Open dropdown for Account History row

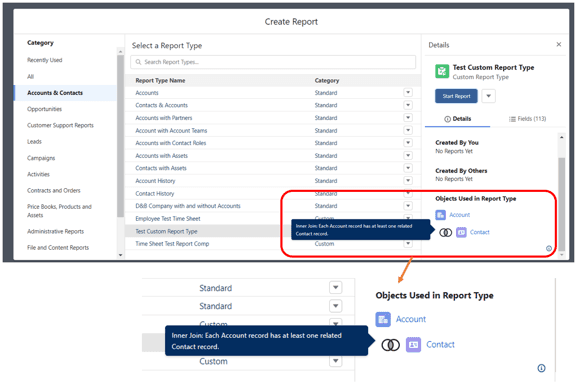pos(408,181)
